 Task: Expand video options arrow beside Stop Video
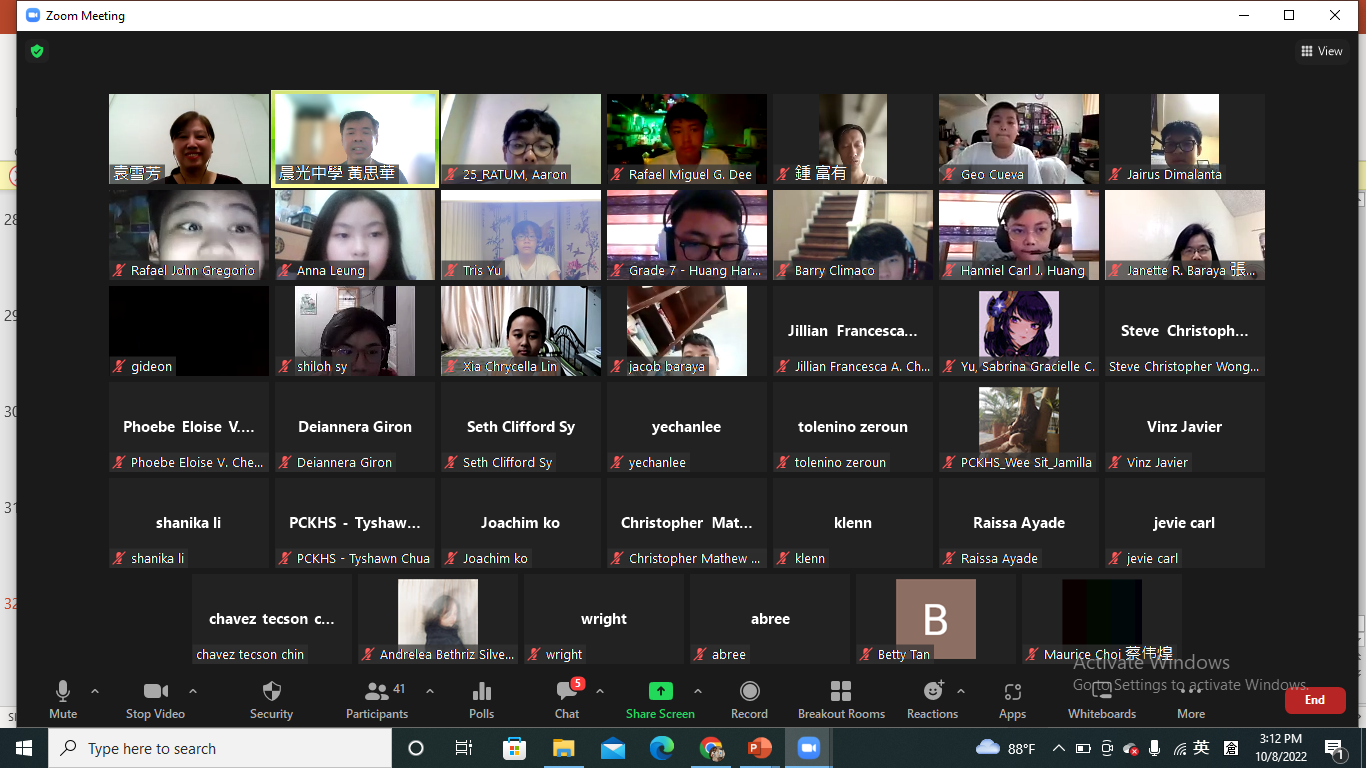click(x=193, y=691)
